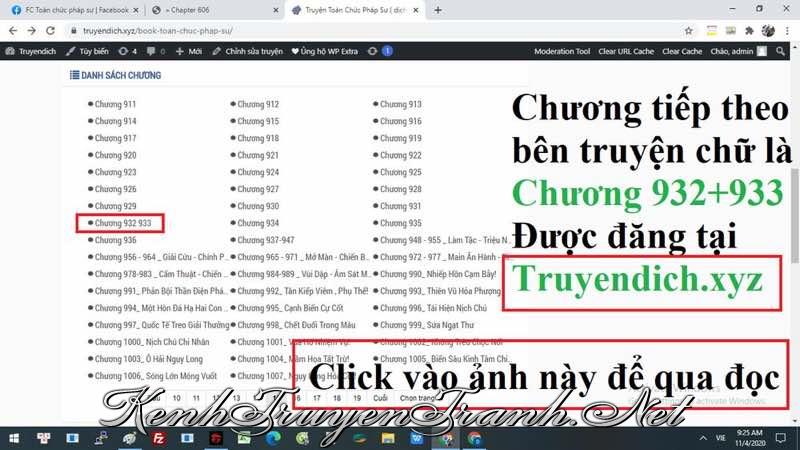800x450 pixels.
Task: Click the browser forward arrow
Action: (32, 31)
